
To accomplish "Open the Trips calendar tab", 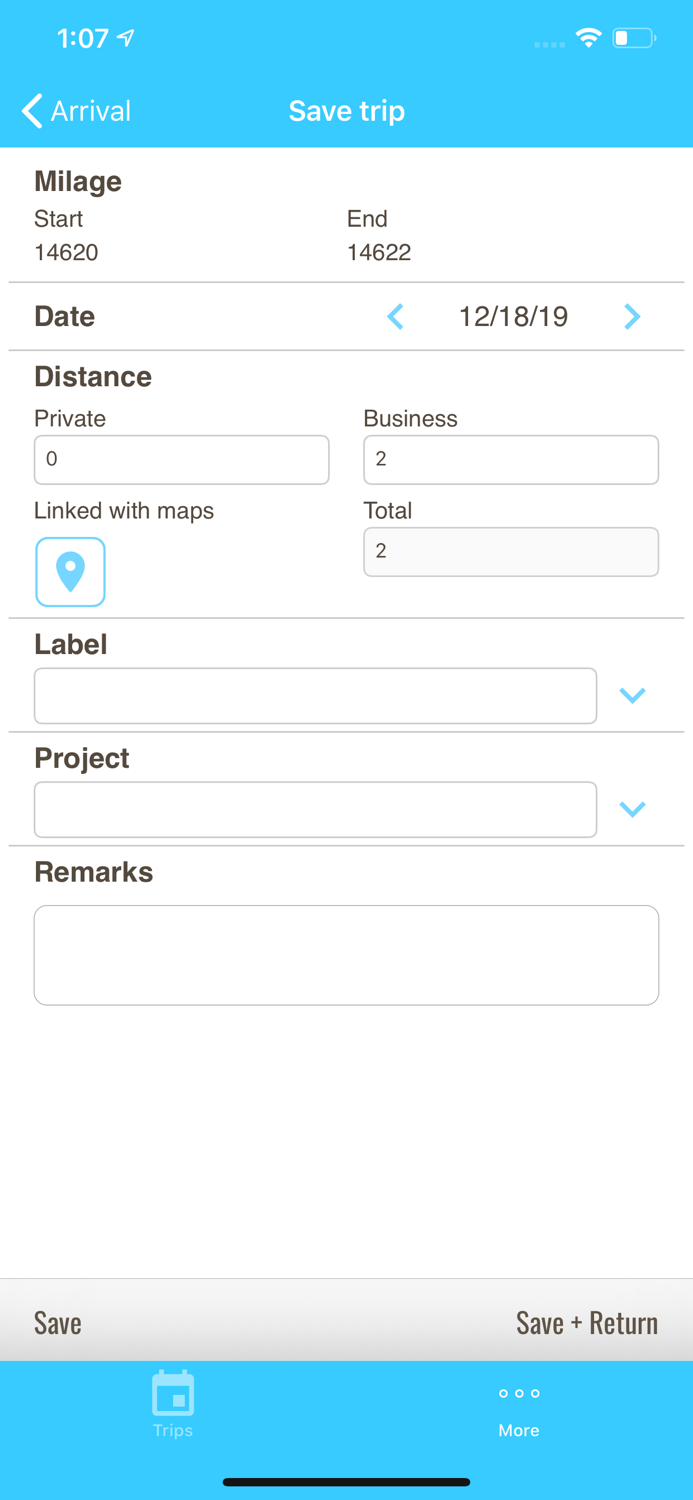I will coord(173,1404).
